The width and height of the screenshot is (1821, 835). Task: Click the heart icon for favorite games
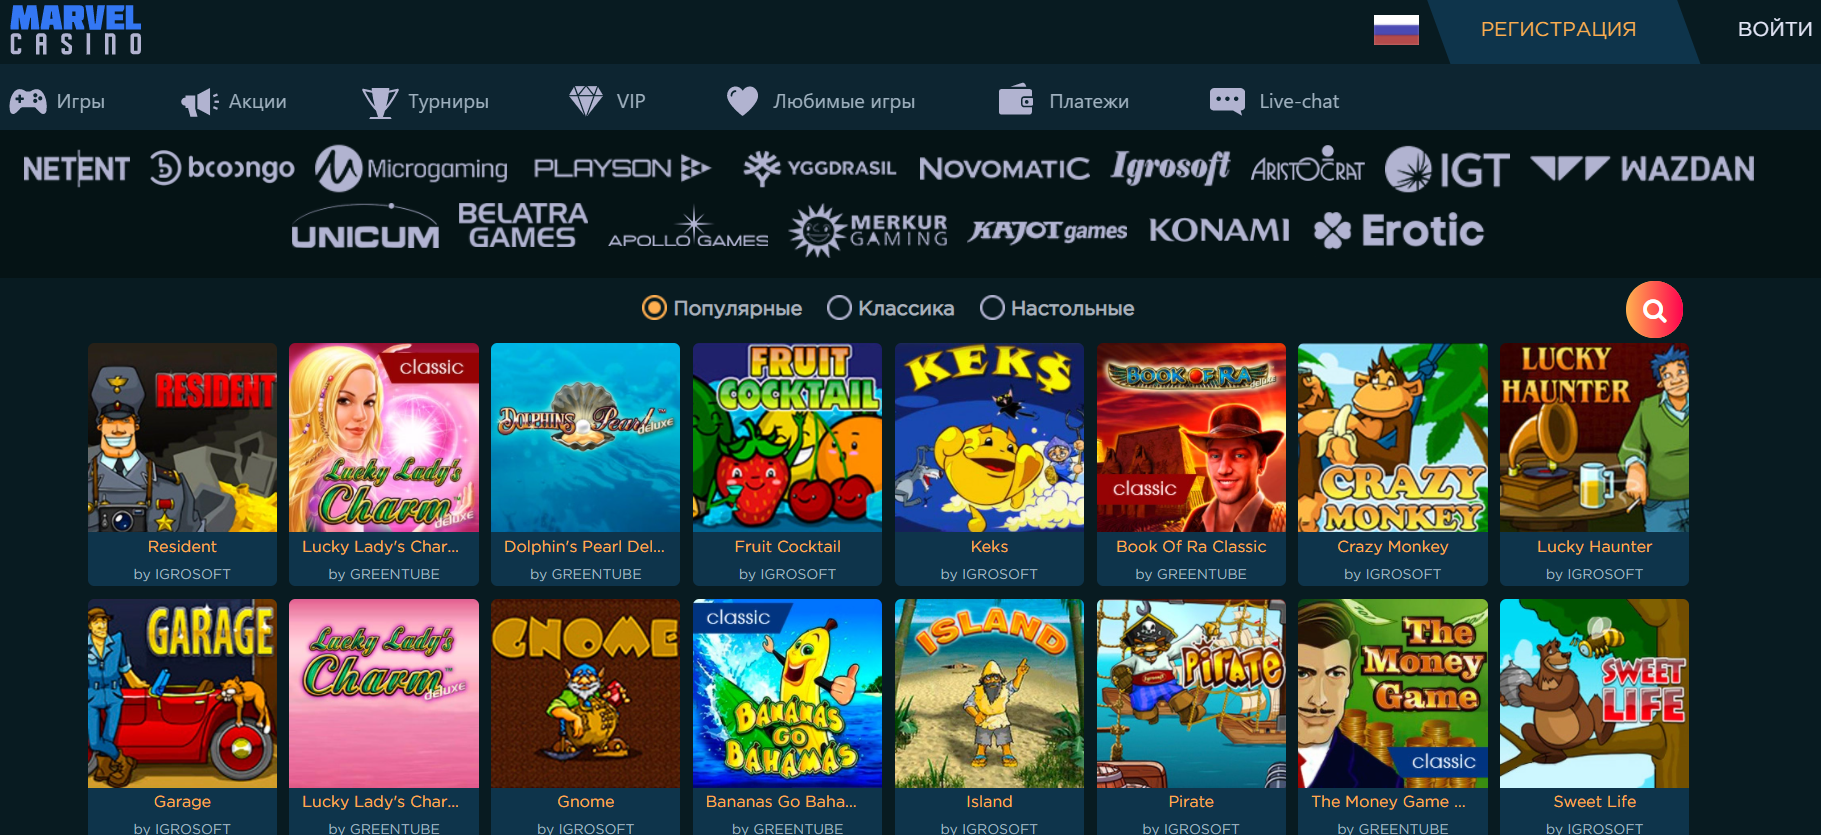click(742, 101)
